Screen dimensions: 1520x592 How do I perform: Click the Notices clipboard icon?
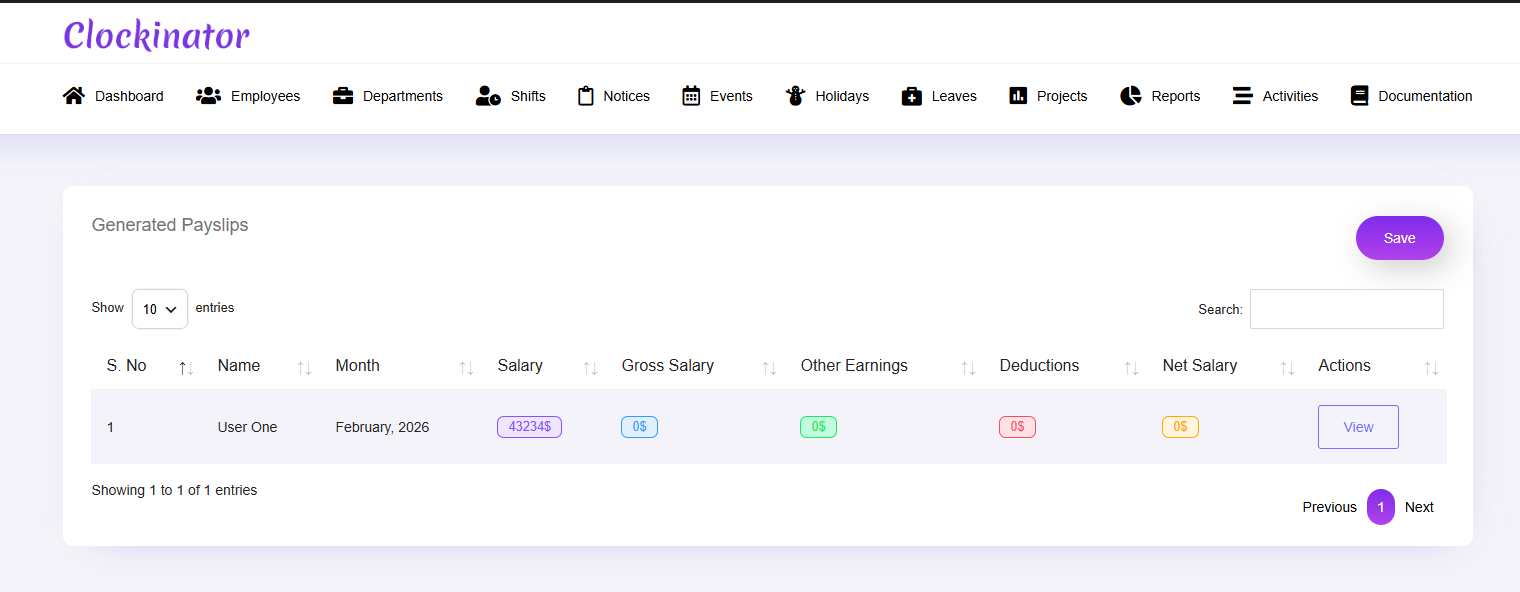(x=586, y=96)
